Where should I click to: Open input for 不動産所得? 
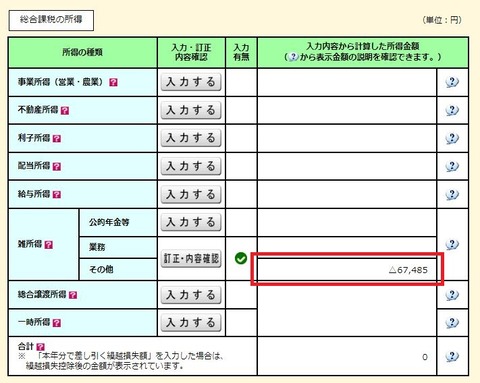click(191, 110)
